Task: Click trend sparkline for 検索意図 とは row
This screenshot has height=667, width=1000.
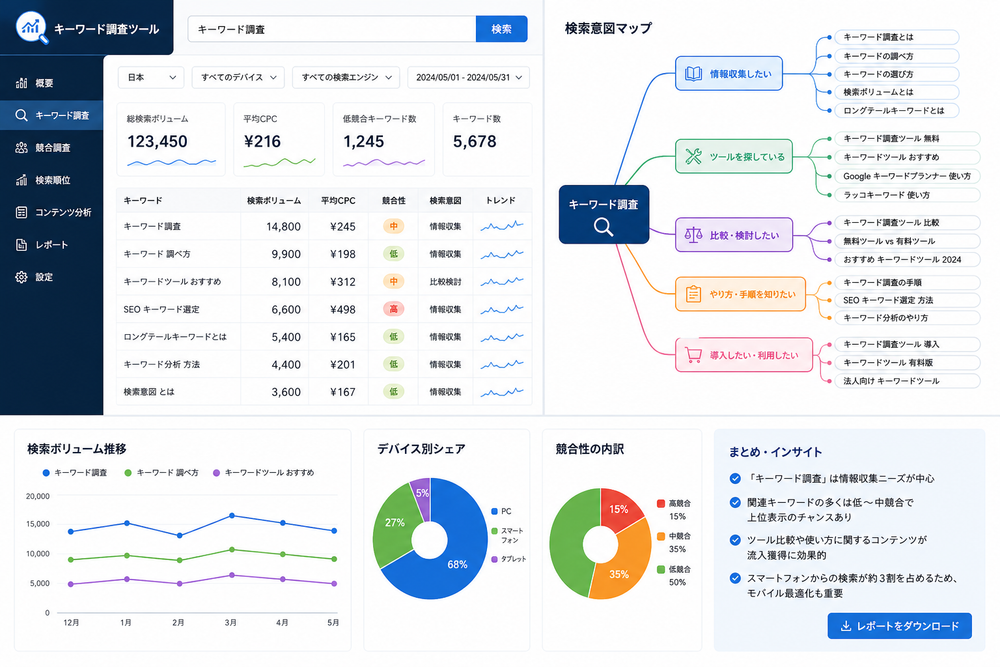Action: tap(502, 392)
